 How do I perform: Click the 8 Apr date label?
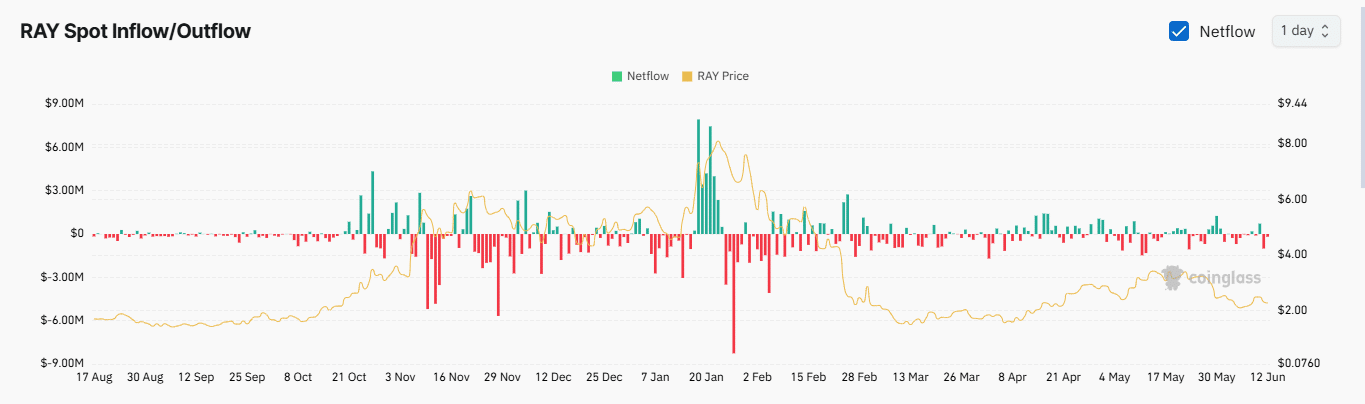click(1012, 378)
